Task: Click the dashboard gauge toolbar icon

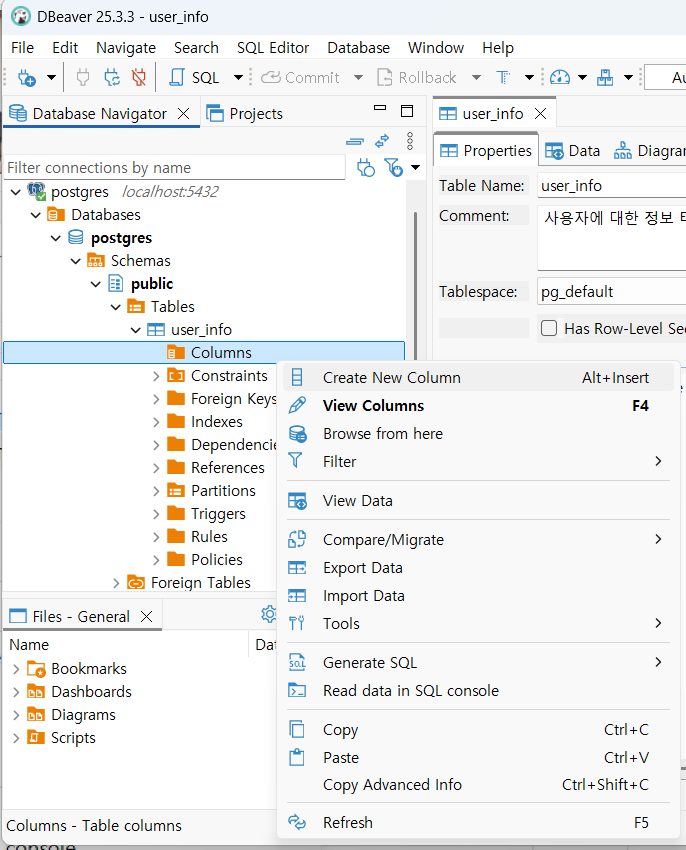Action: pos(560,78)
